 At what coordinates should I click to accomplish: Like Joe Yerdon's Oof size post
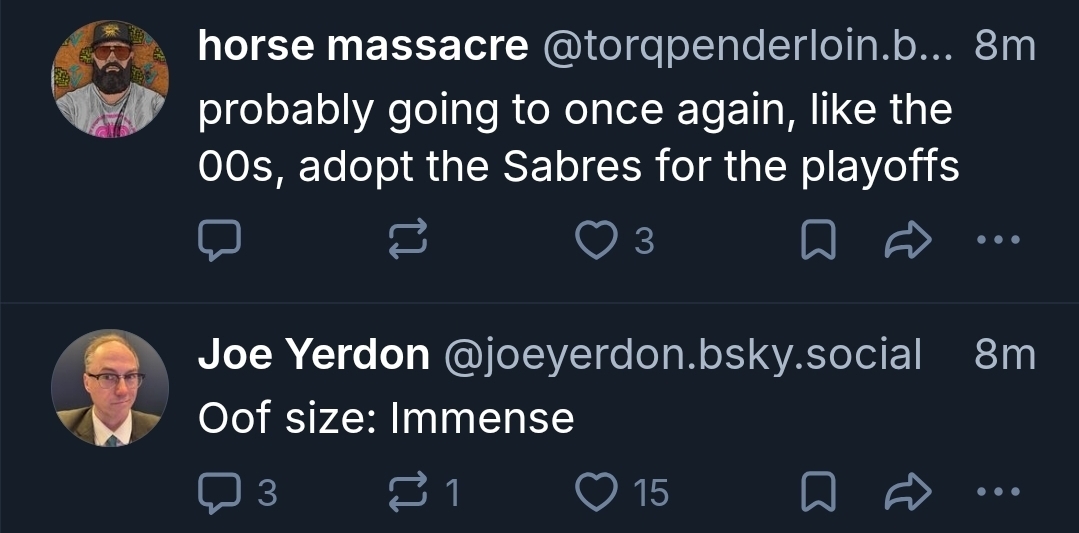[x=598, y=491]
